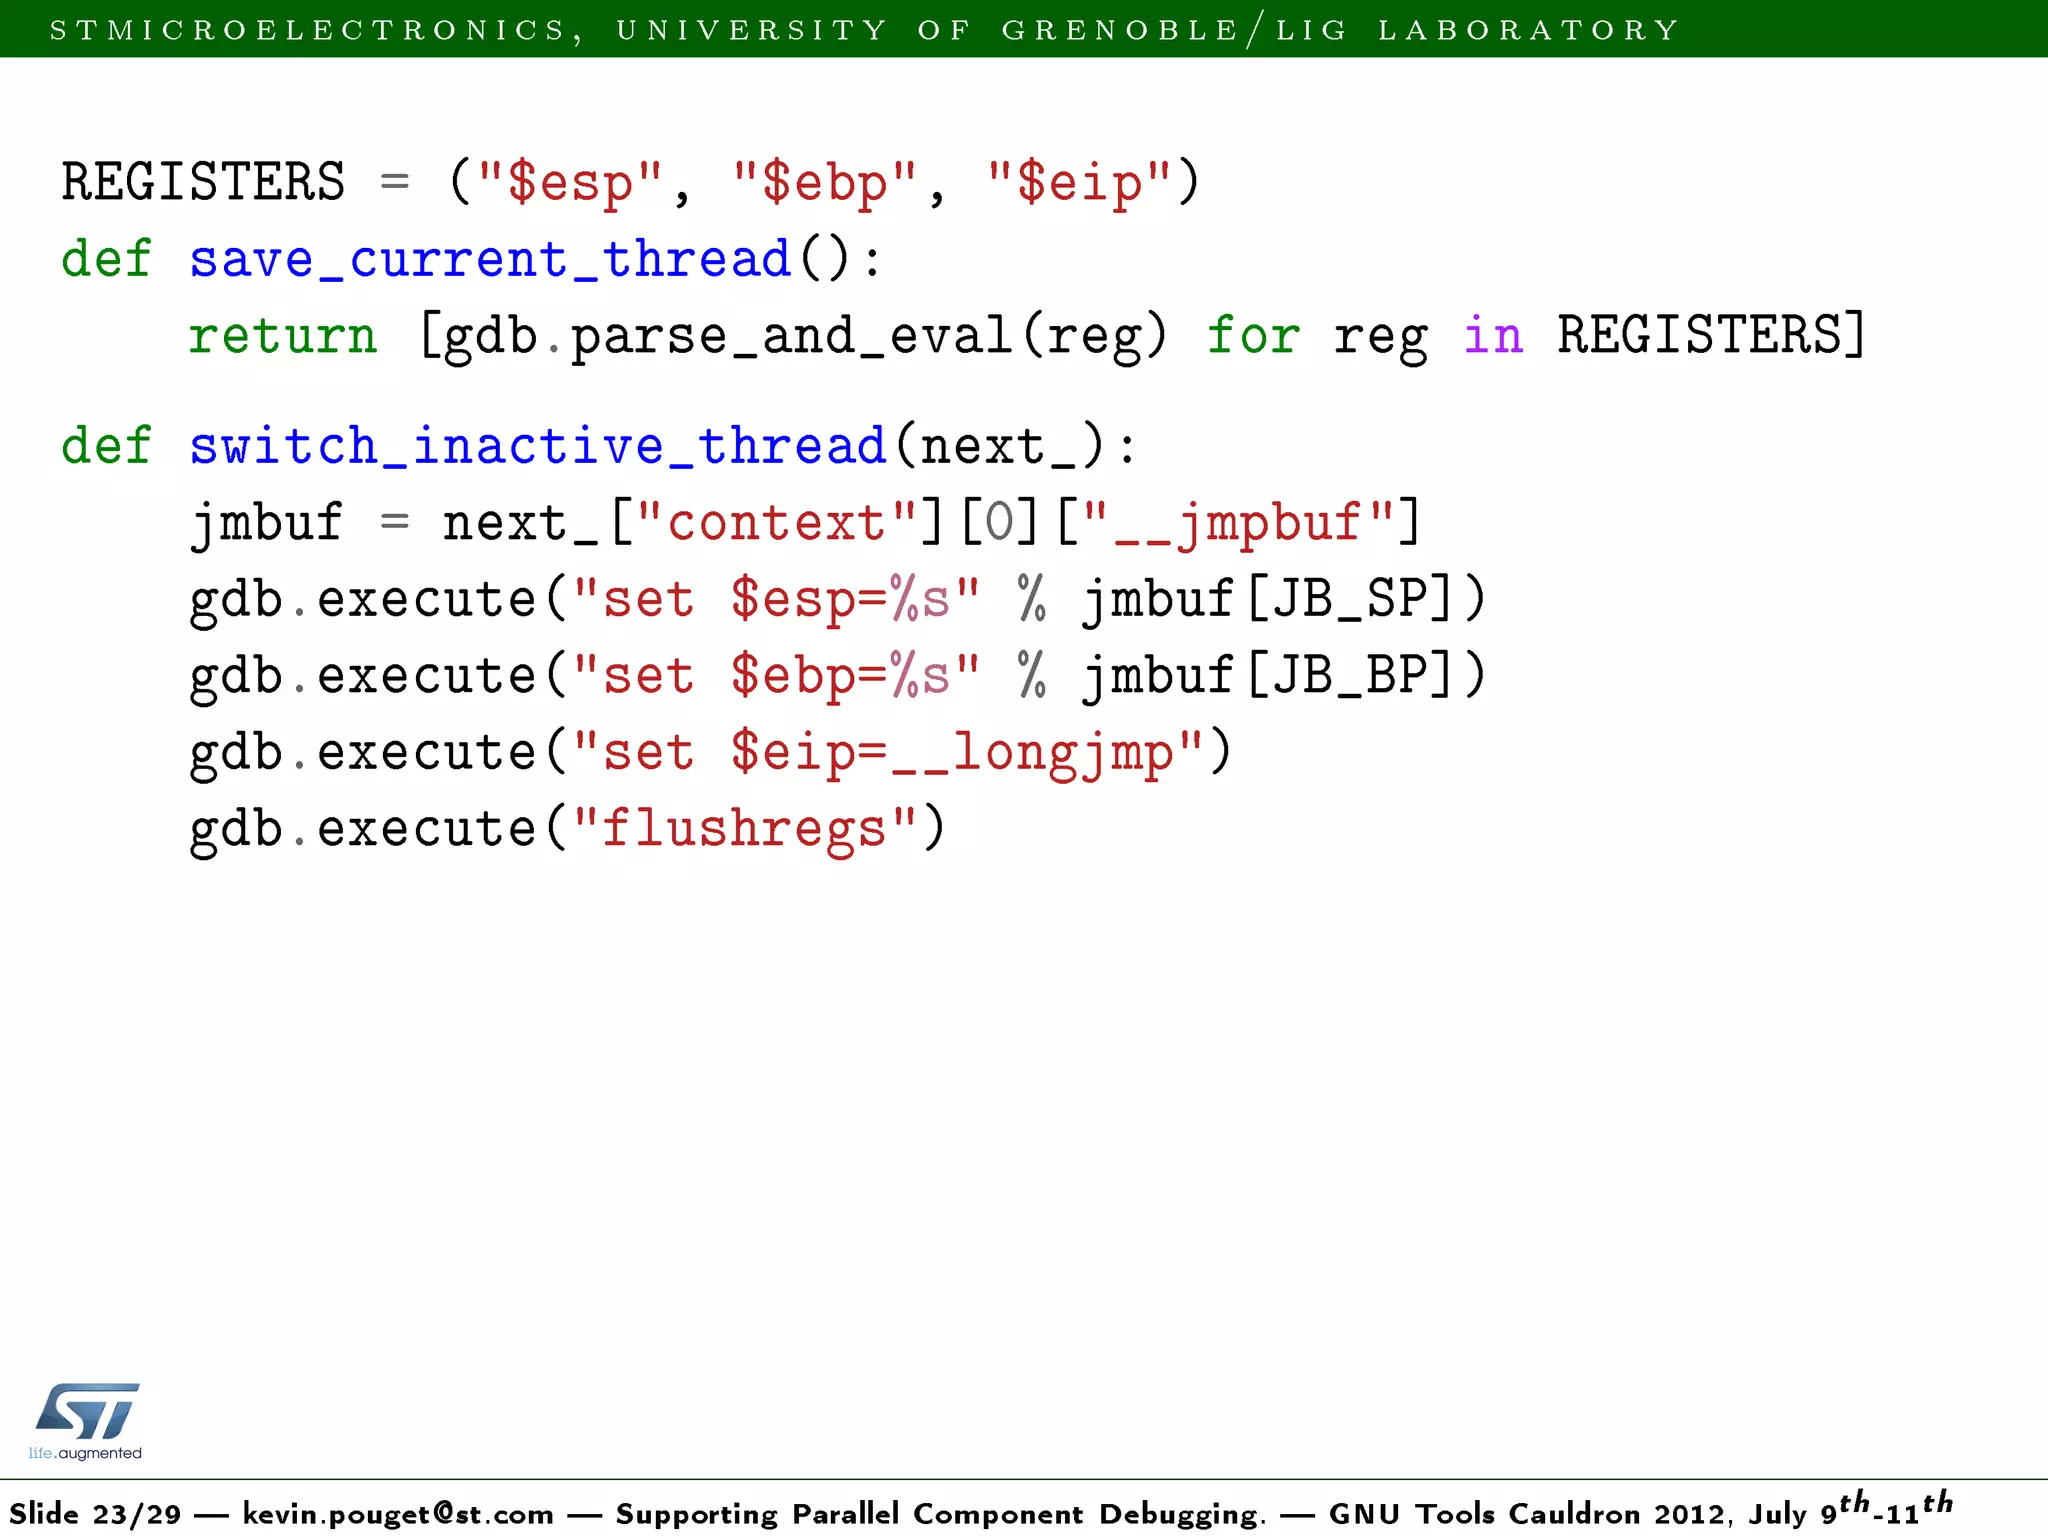
Task: Click the string "__jmpbuf"
Action: (x=1238, y=523)
